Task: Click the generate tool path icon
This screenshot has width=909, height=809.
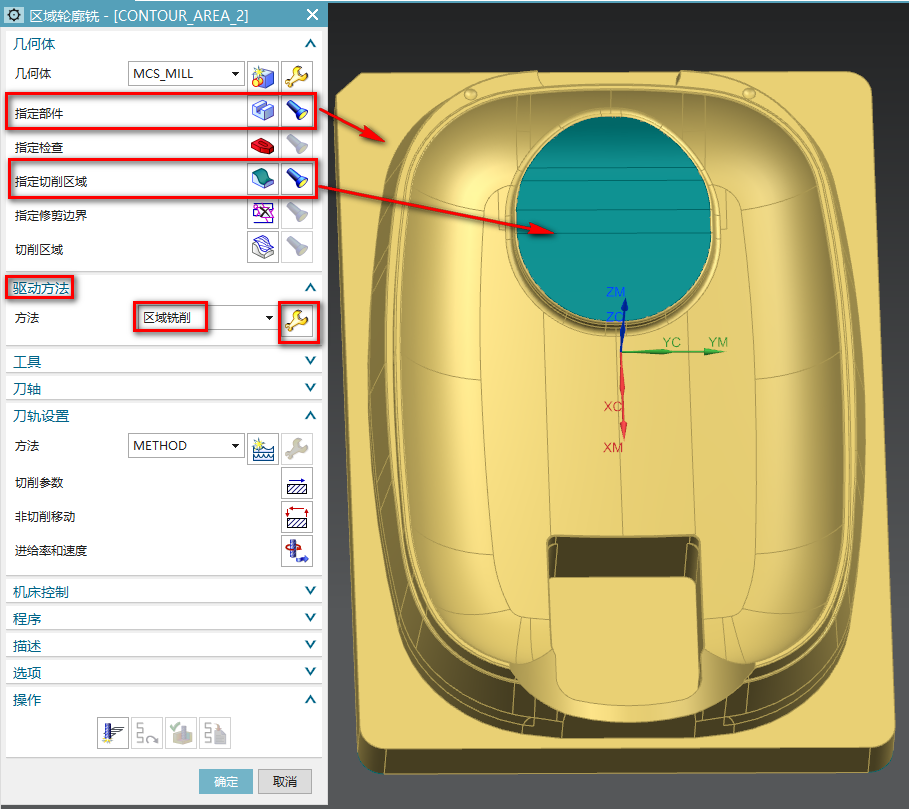Action: point(112,733)
